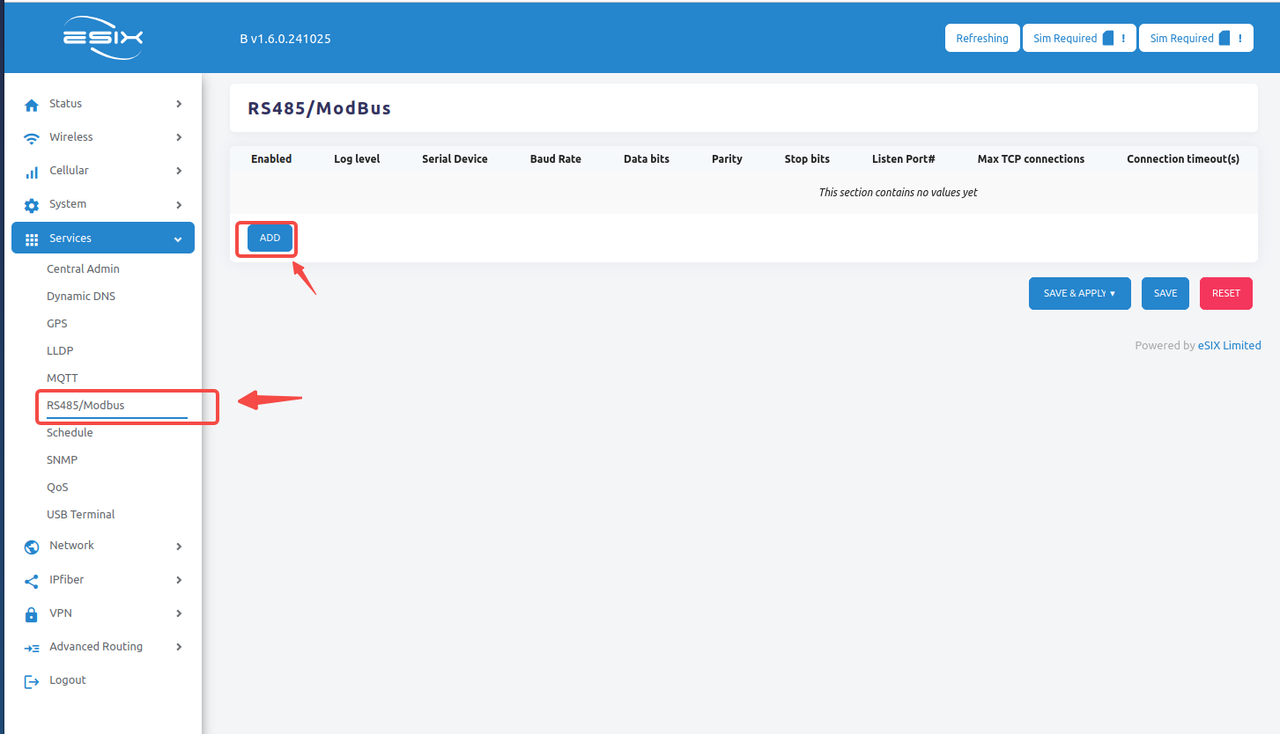
Task: Click the Status home icon
Action: [x=31, y=104]
